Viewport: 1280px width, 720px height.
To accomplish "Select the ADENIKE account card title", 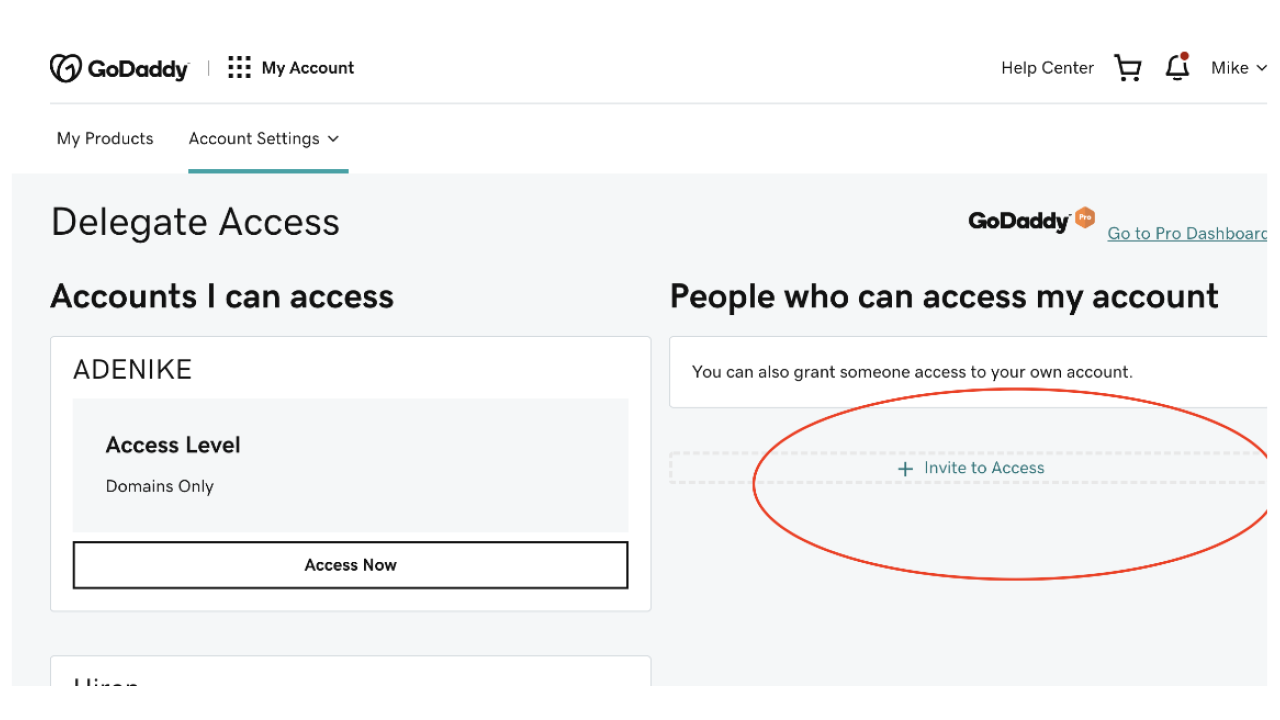I will (x=132, y=370).
